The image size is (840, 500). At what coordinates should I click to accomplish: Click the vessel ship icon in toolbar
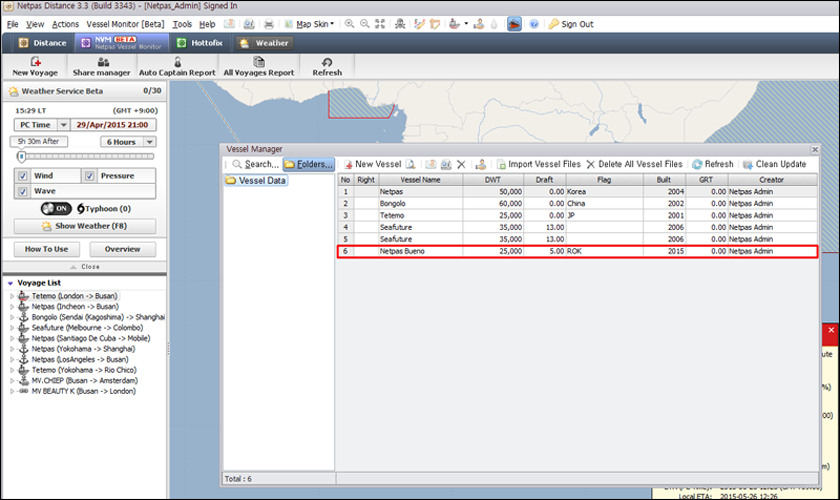tap(454, 24)
